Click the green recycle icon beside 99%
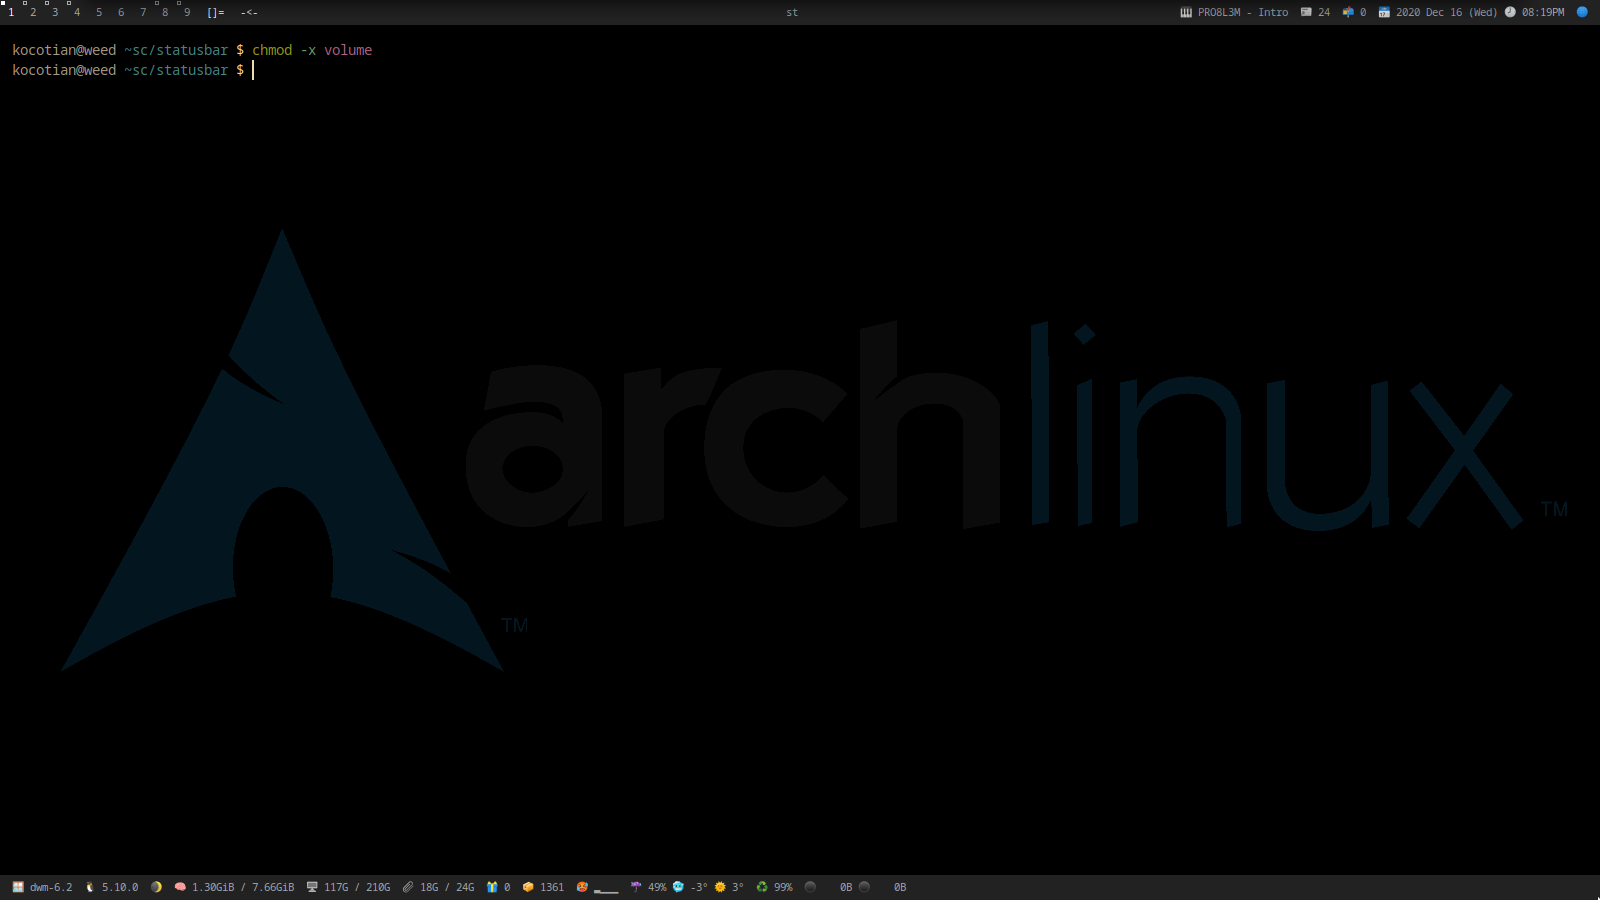Viewport: 1600px width, 900px height. pos(762,887)
